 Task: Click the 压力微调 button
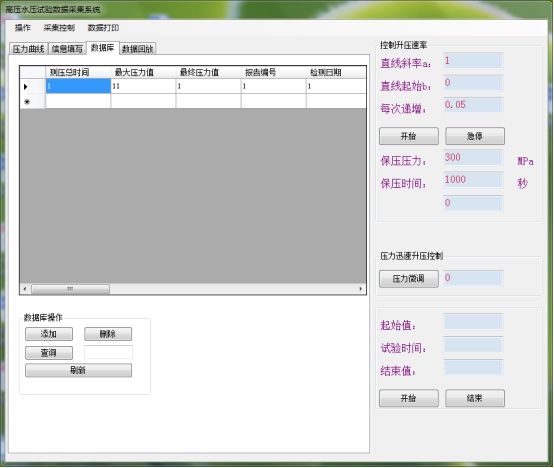[409, 279]
